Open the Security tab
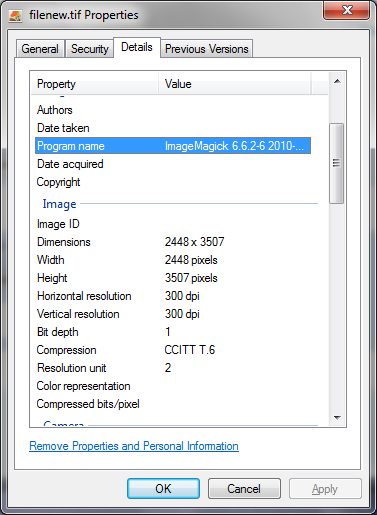 (90, 49)
